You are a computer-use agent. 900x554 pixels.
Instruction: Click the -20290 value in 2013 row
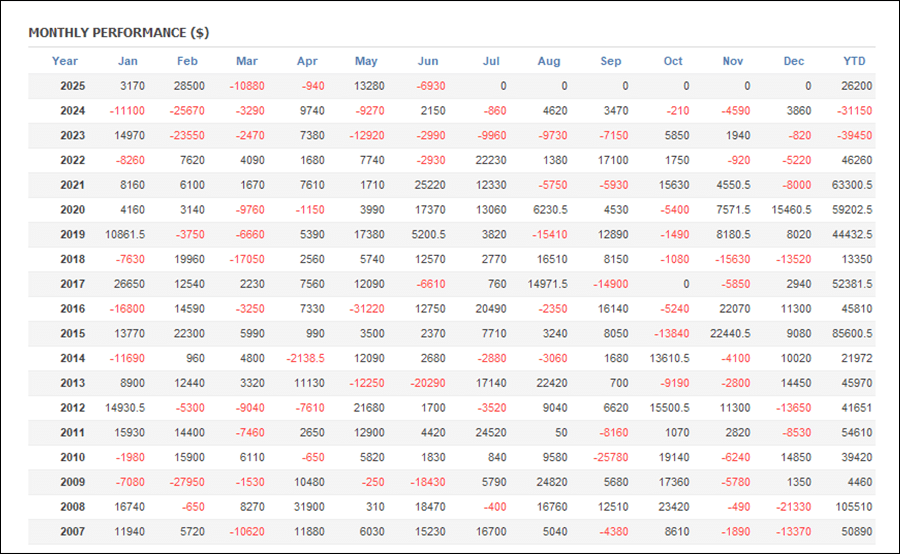428,383
